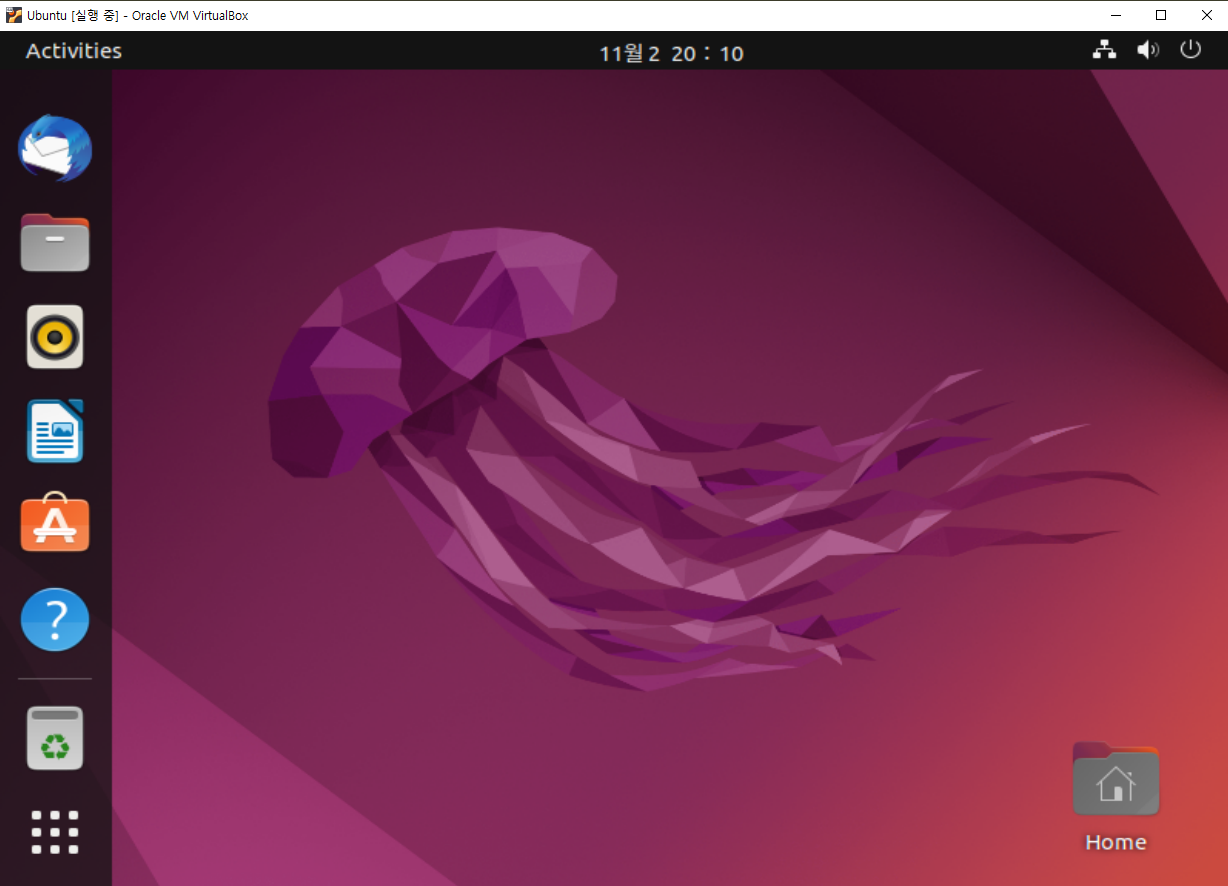The height and width of the screenshot is (886, 1228).
Task: Open Rhythmbox music player
Action: coord(55,337)
